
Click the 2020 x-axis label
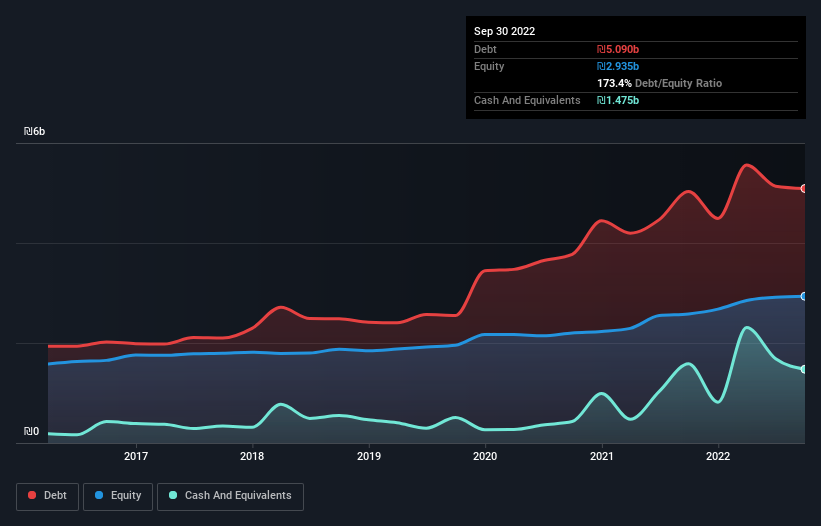pos(485,456)
